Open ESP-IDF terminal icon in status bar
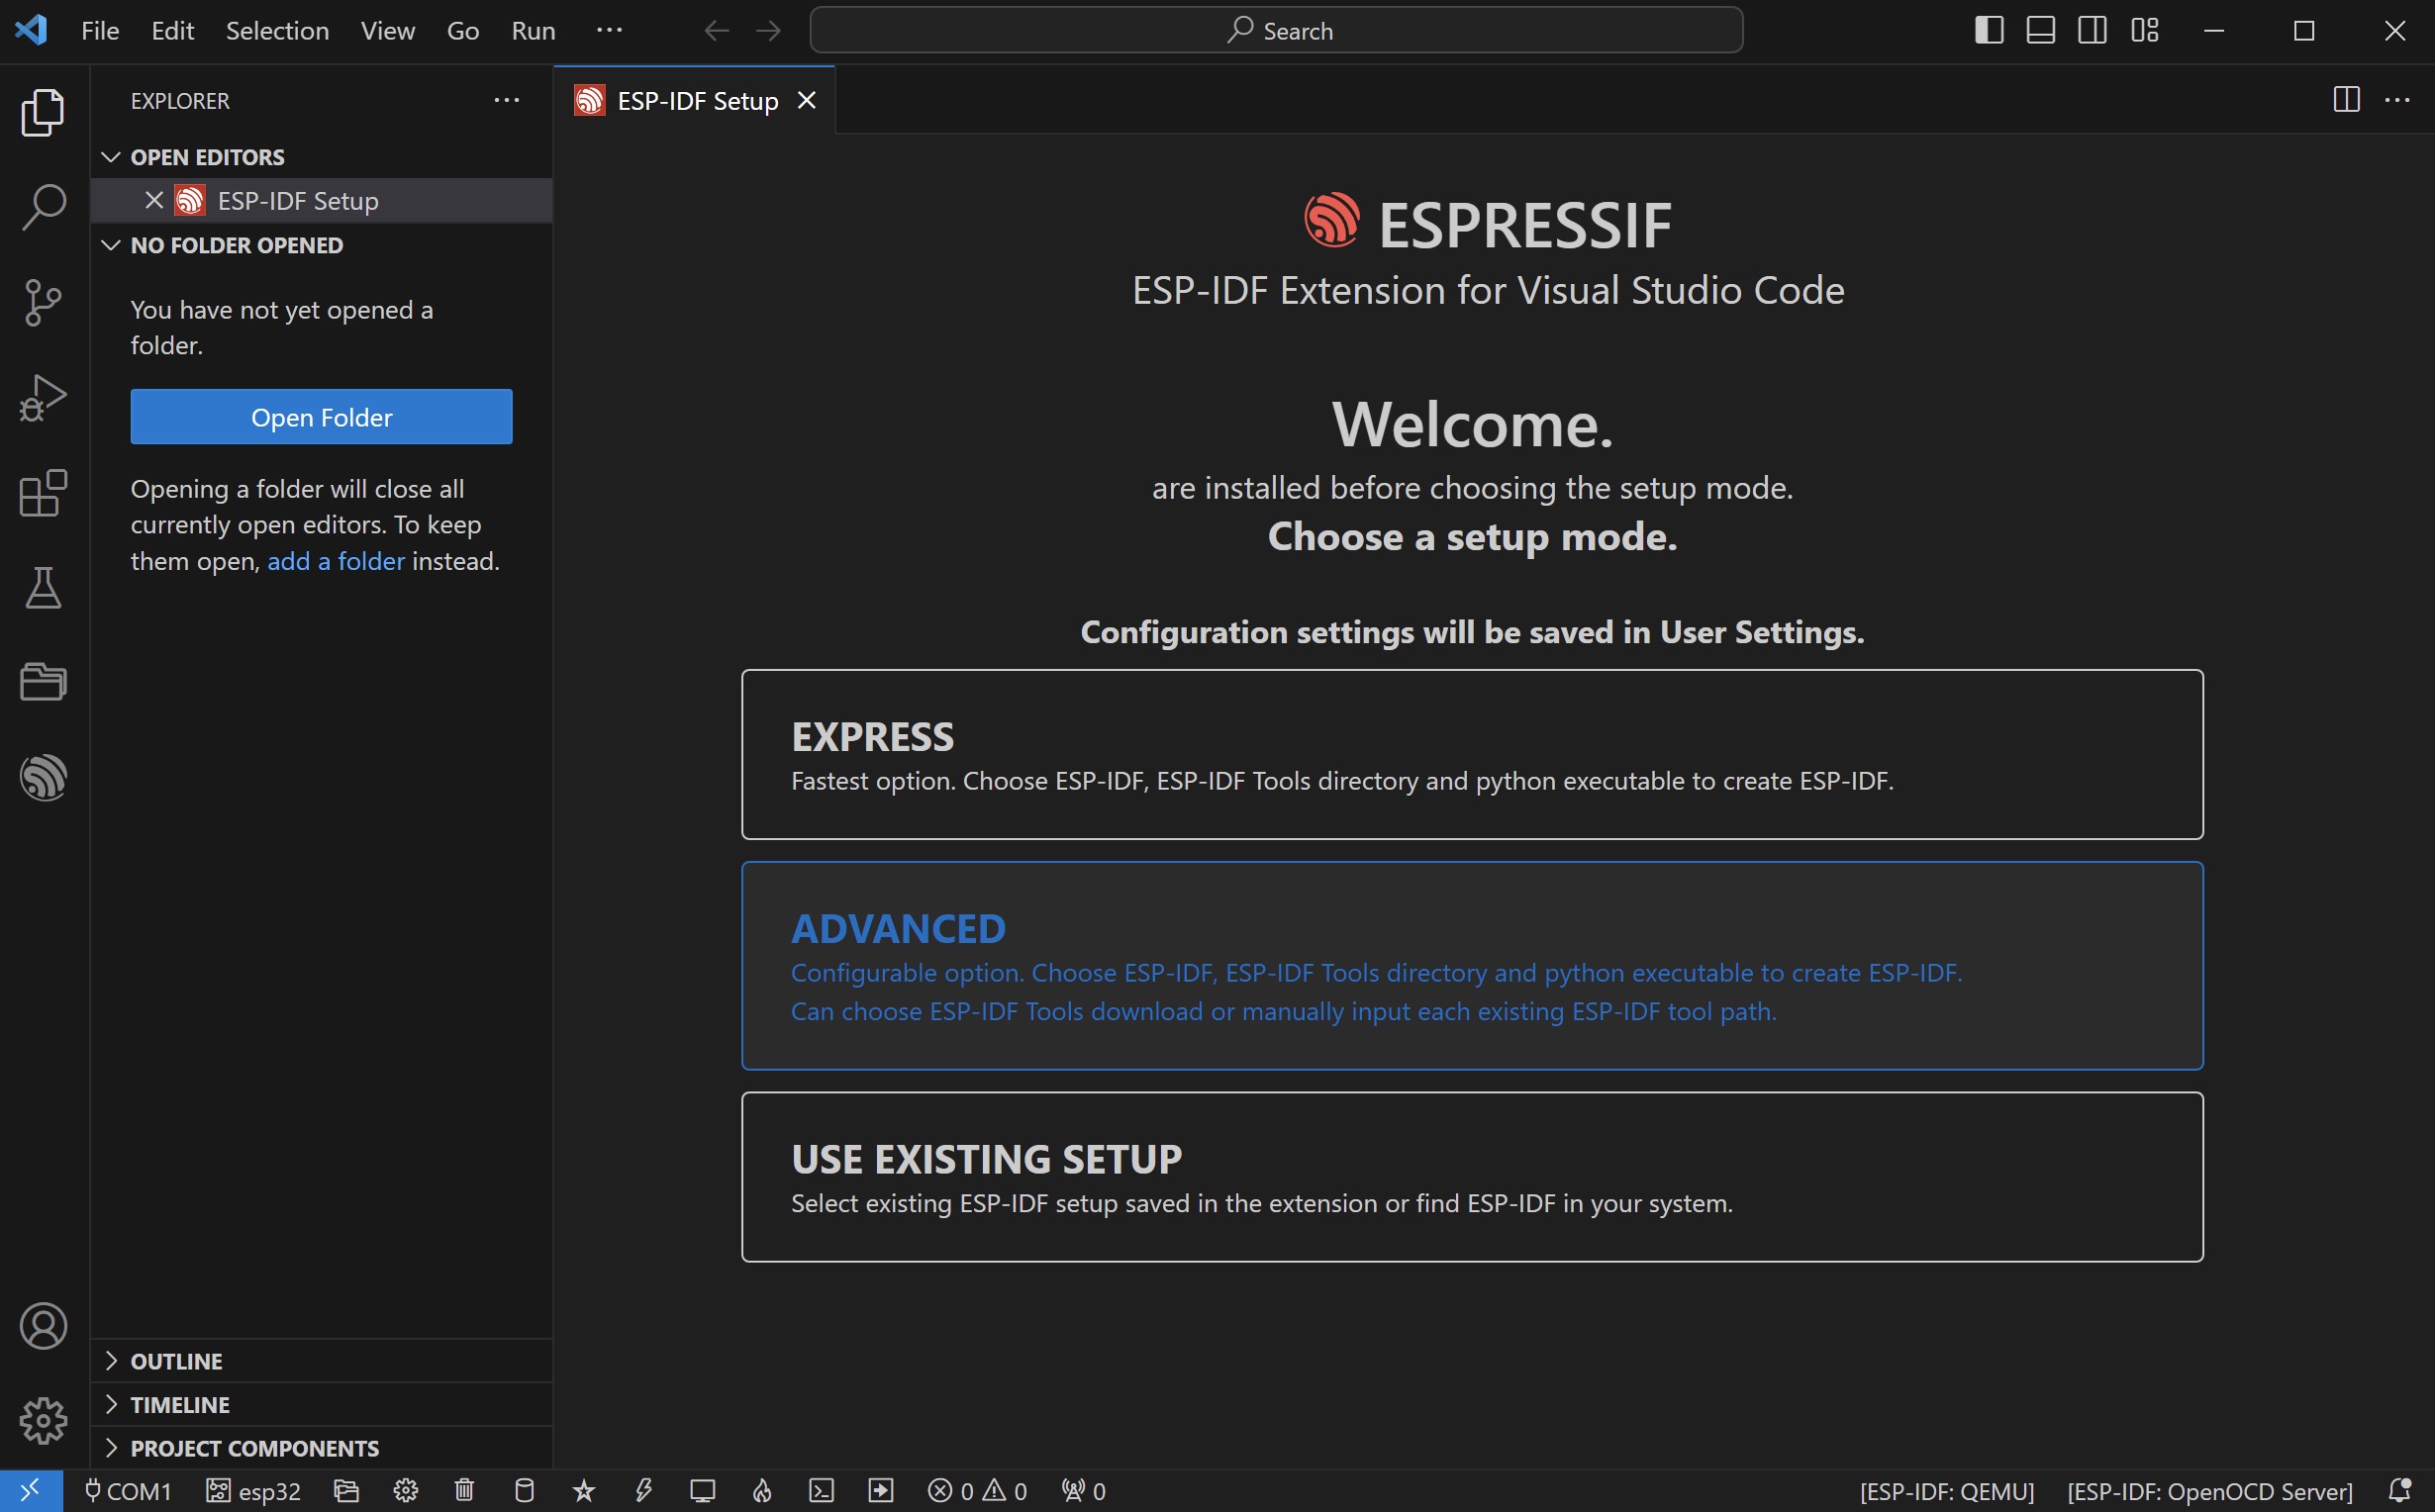Image resolution: width=2435 pixels, height=1512 pixels. click(821, 1491)
